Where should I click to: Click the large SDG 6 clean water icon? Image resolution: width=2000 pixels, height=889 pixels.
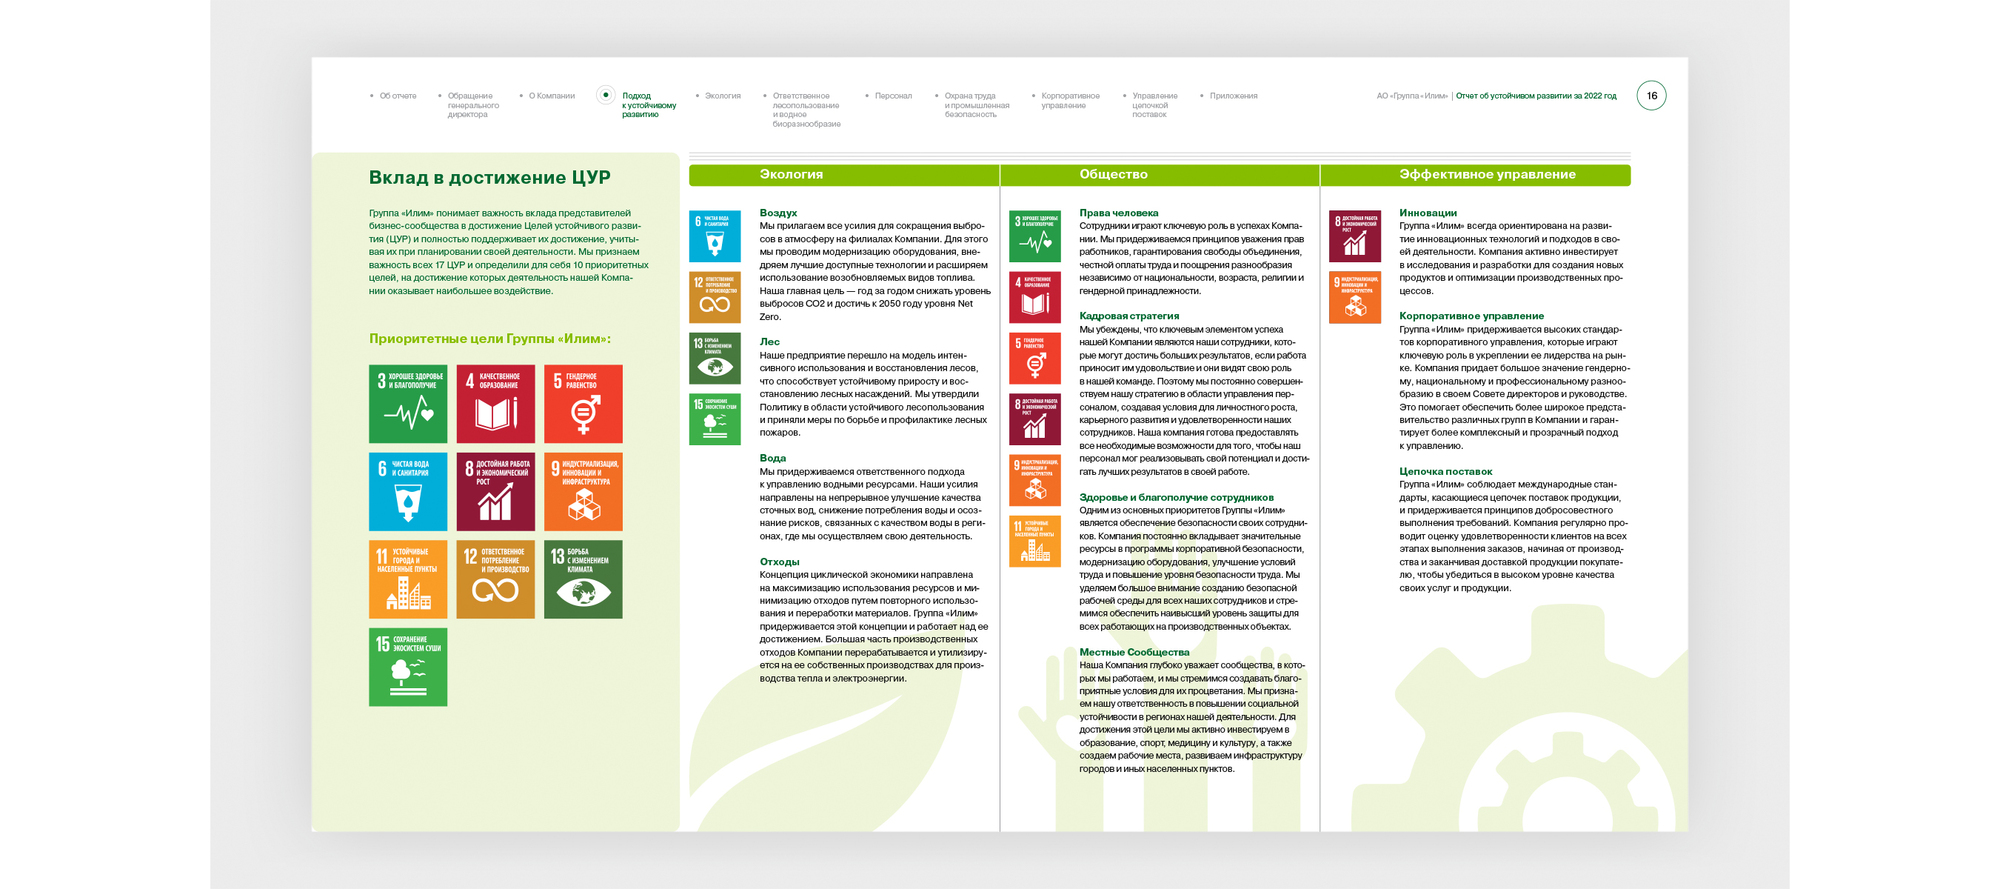[408, 492]
